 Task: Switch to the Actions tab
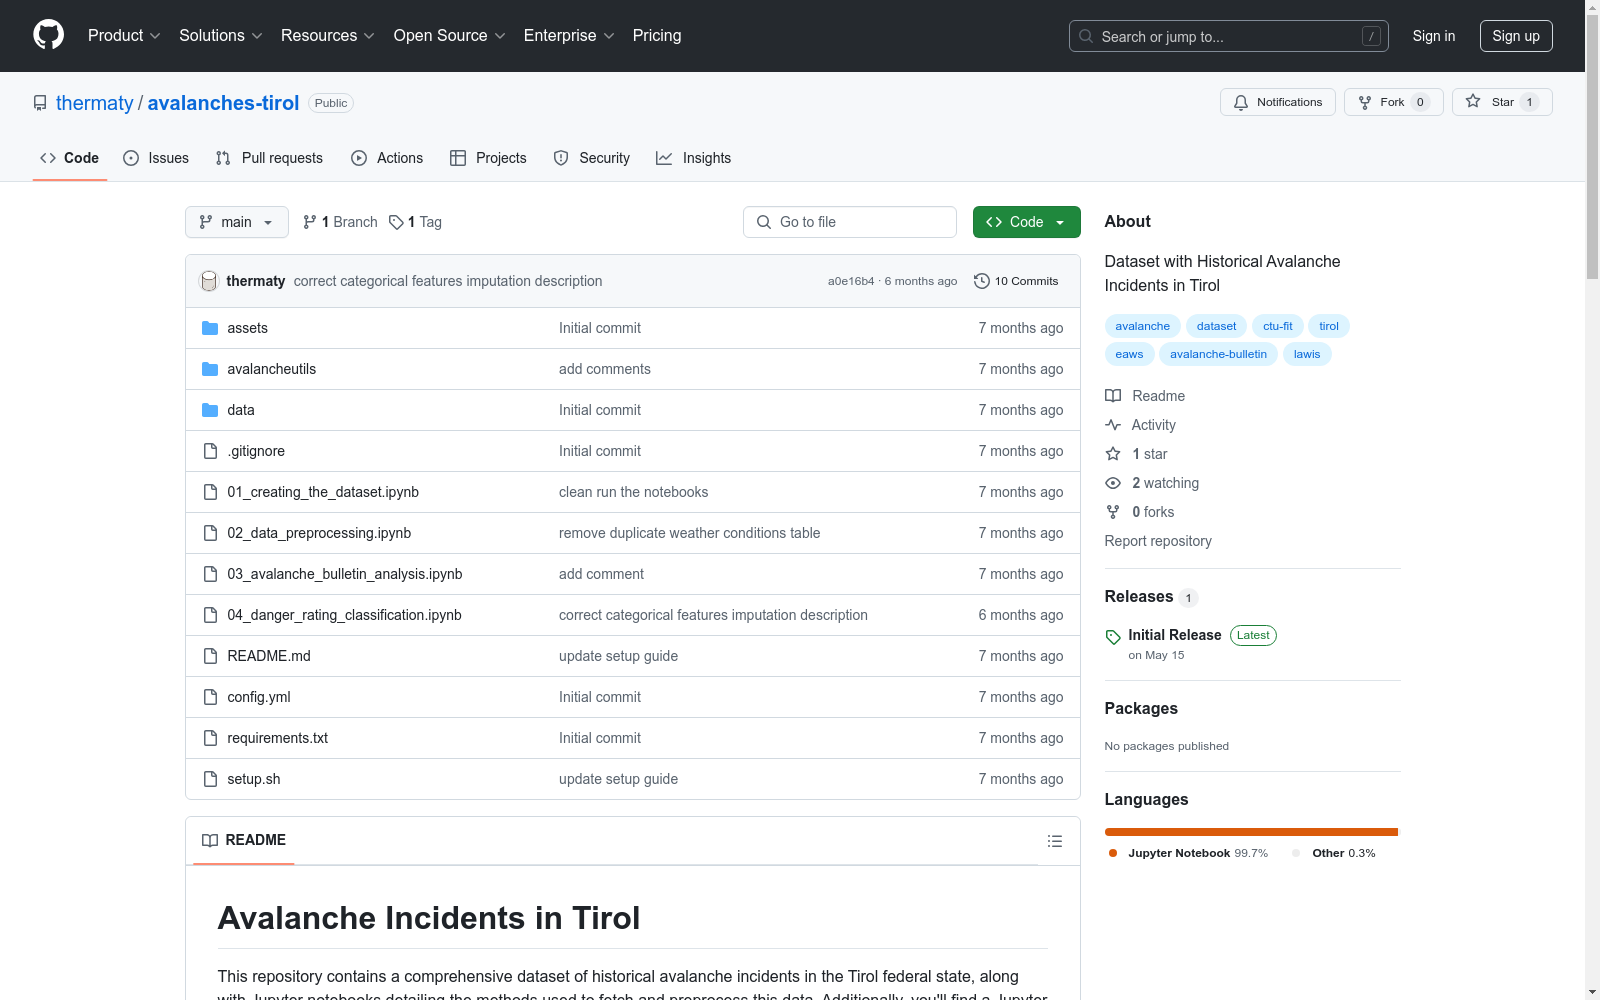pos(387,158)
